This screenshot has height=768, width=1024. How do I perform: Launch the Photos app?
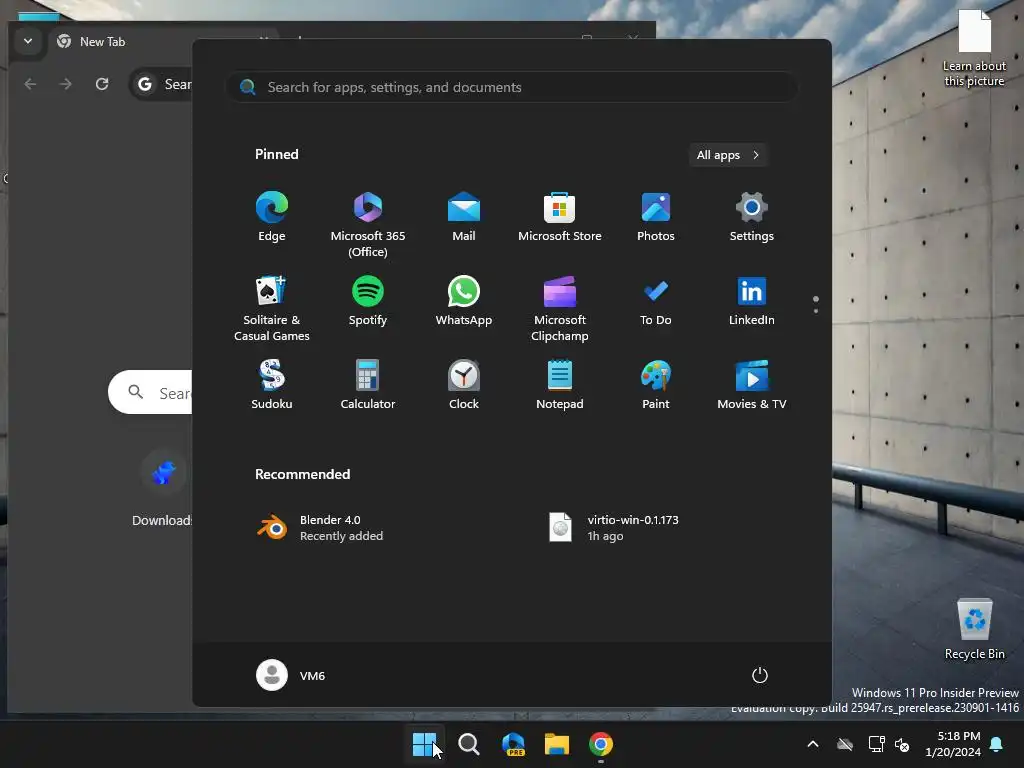point(656,217)
